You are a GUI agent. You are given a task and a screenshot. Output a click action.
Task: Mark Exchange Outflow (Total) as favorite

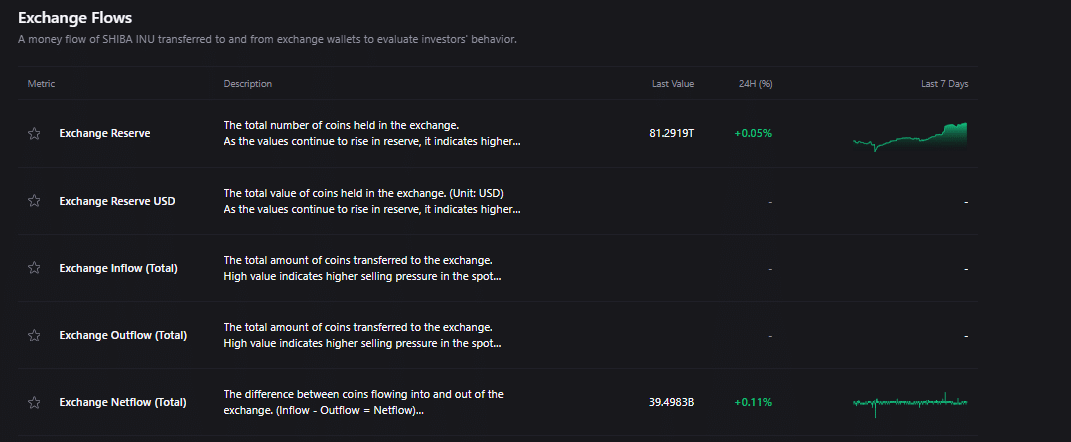tap(34, 335)
